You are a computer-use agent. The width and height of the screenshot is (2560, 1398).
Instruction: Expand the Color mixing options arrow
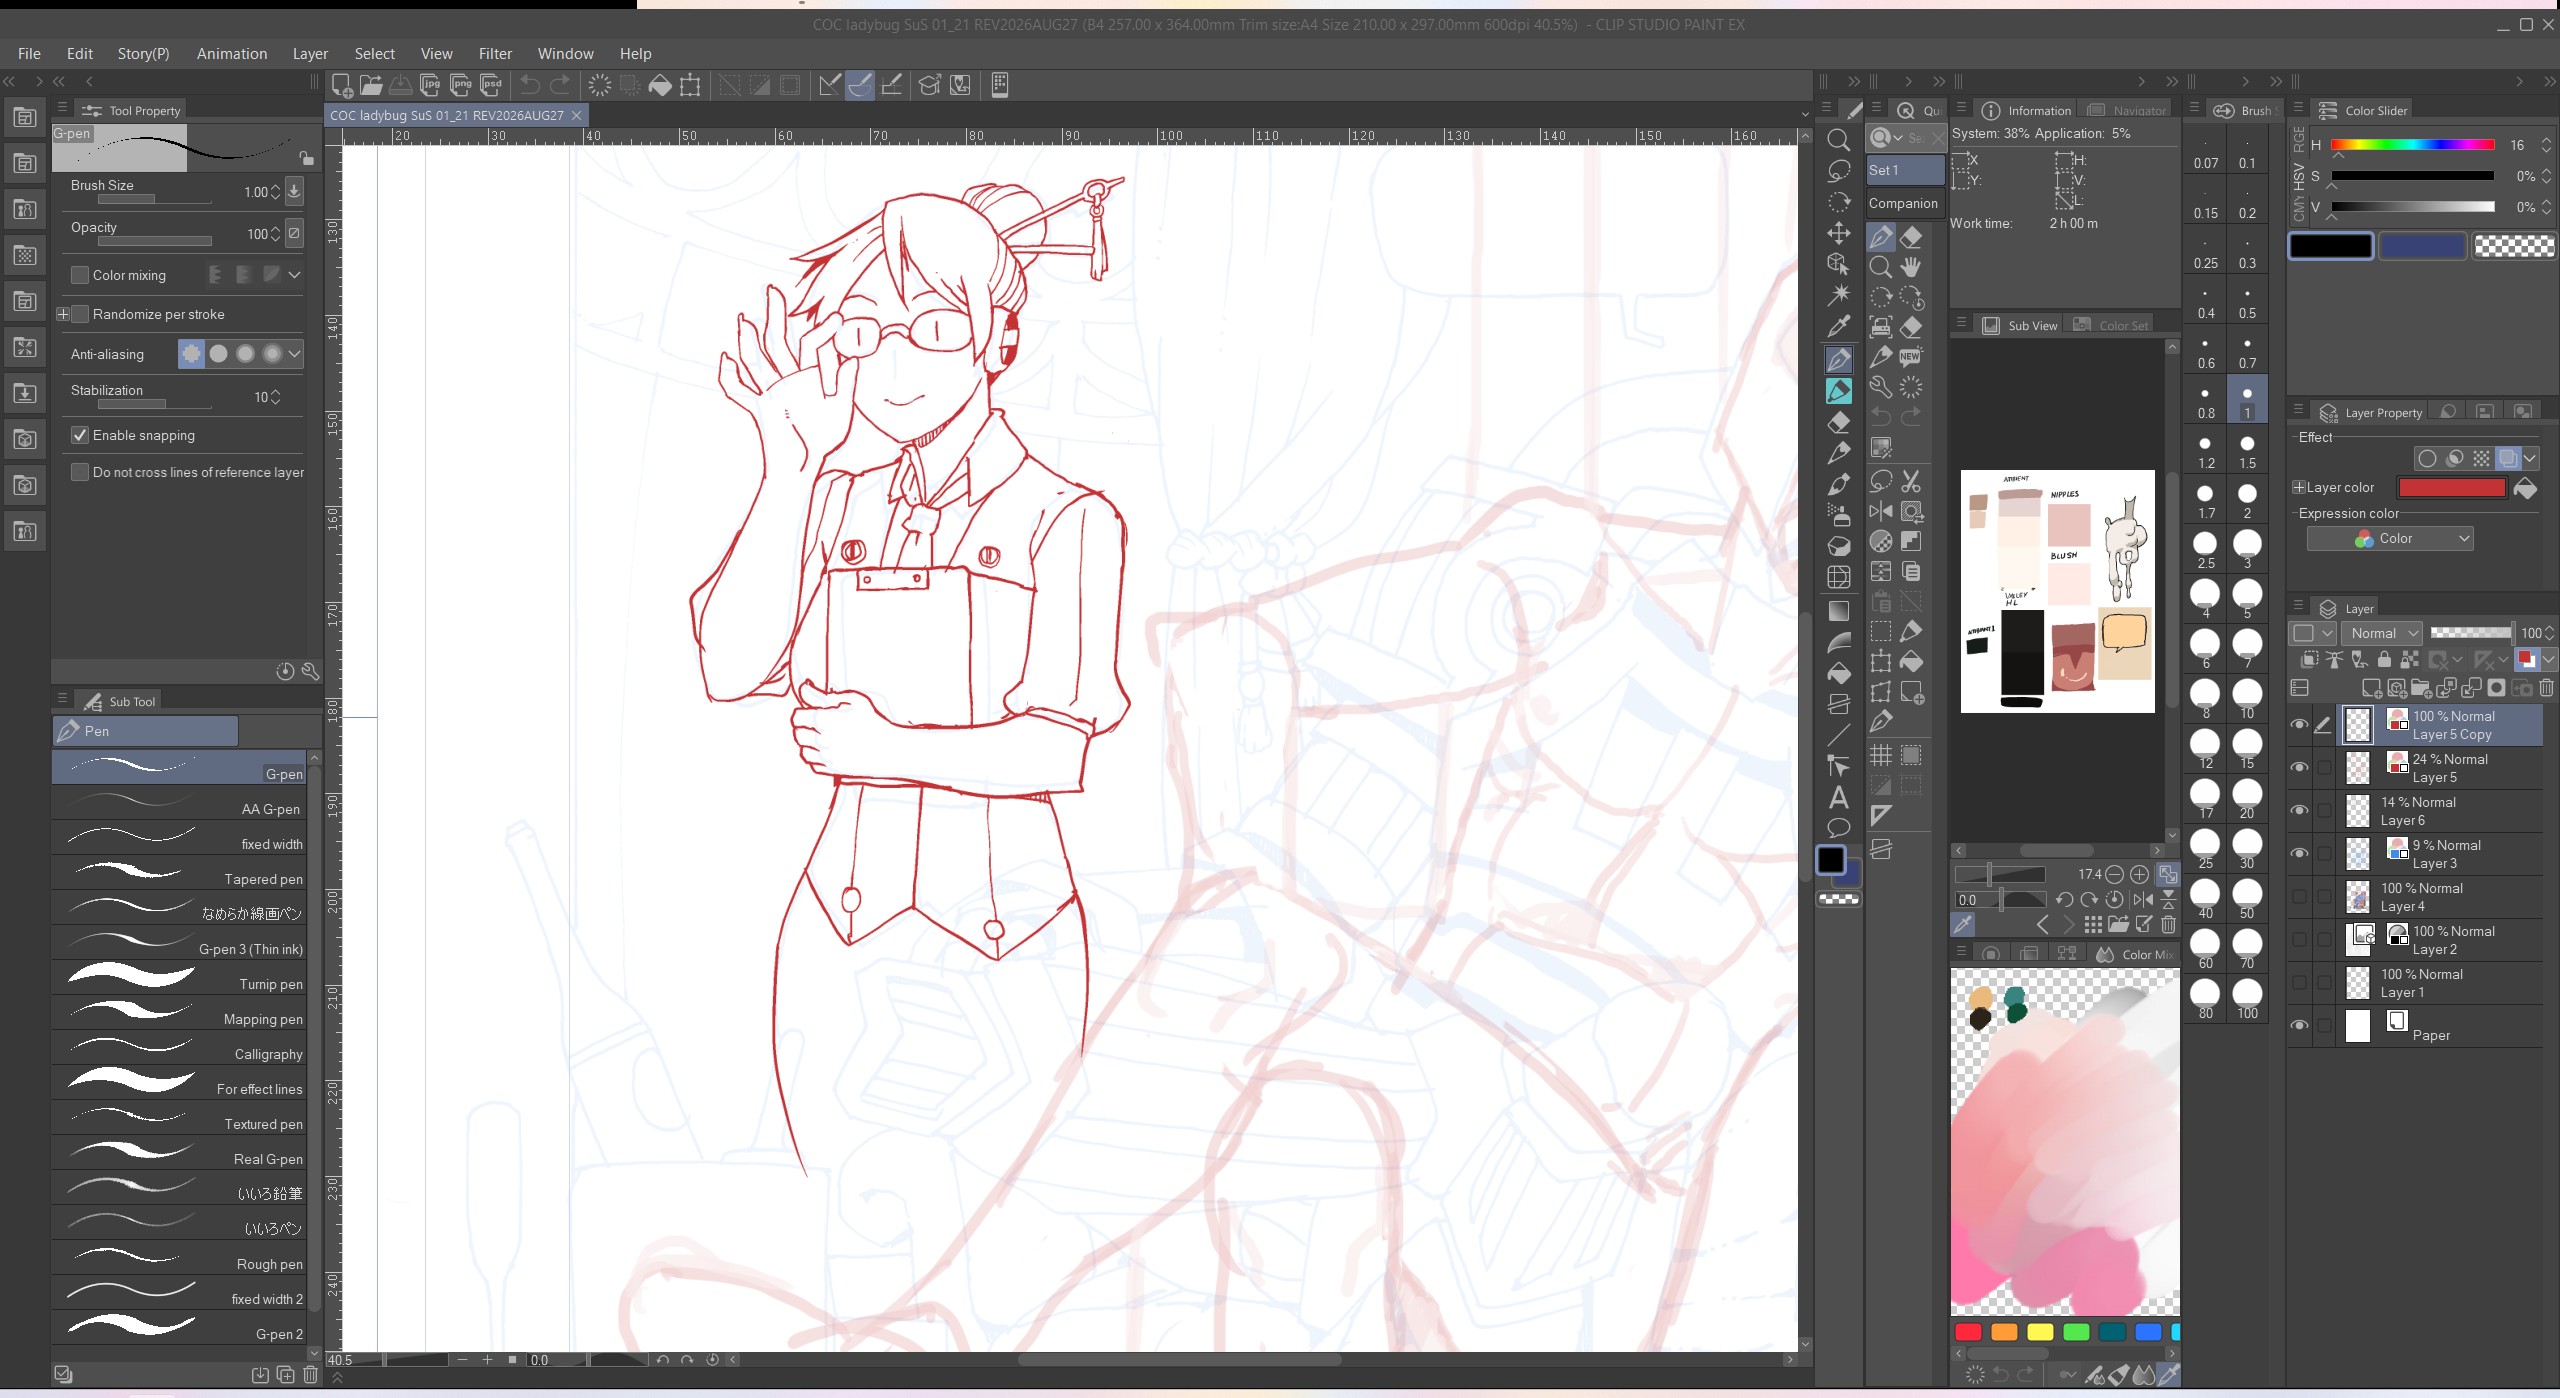[294, 275]
